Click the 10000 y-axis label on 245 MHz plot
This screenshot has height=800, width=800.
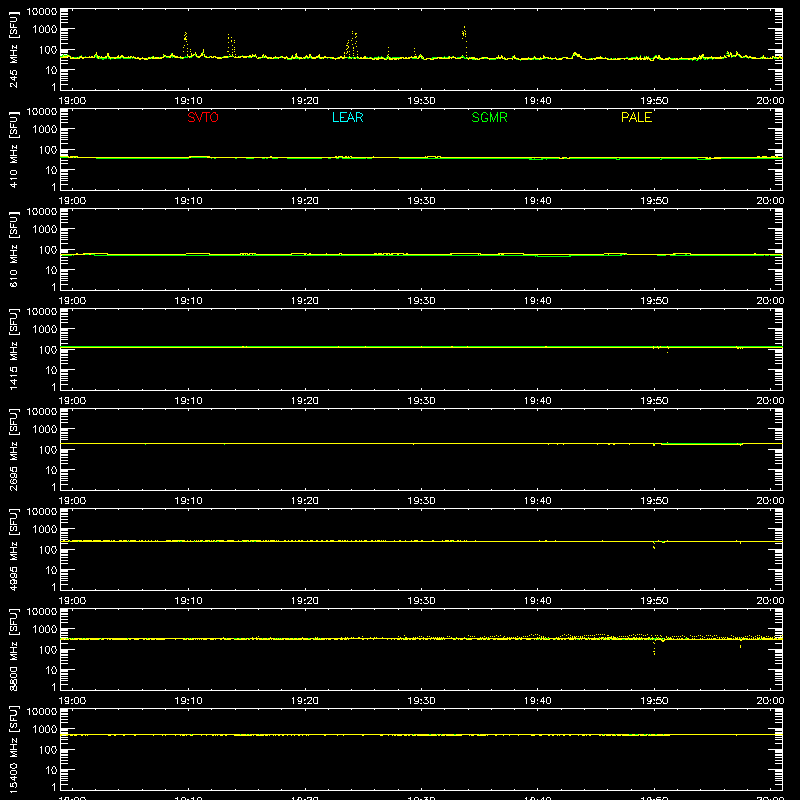[42, 12]
